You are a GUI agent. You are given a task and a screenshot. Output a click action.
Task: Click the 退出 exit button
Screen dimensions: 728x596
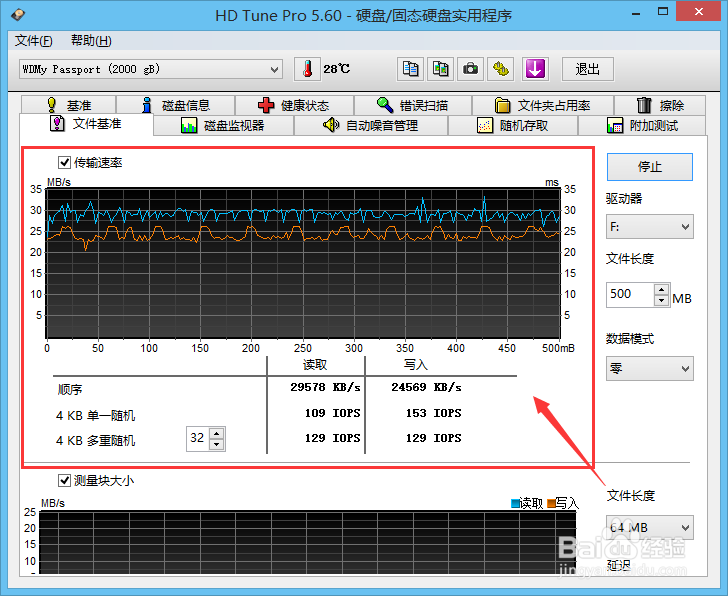pyautogui.click(x=588, y=69)
